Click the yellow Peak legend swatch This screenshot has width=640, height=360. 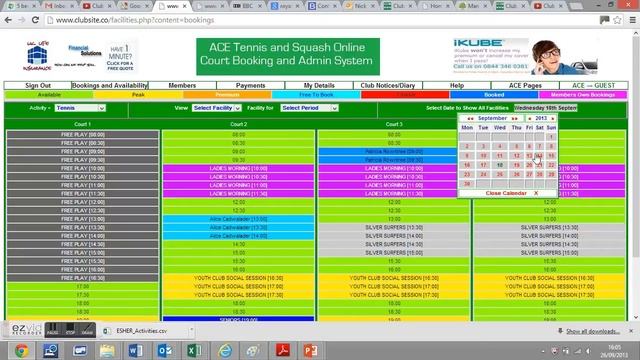tap(138, 95)
